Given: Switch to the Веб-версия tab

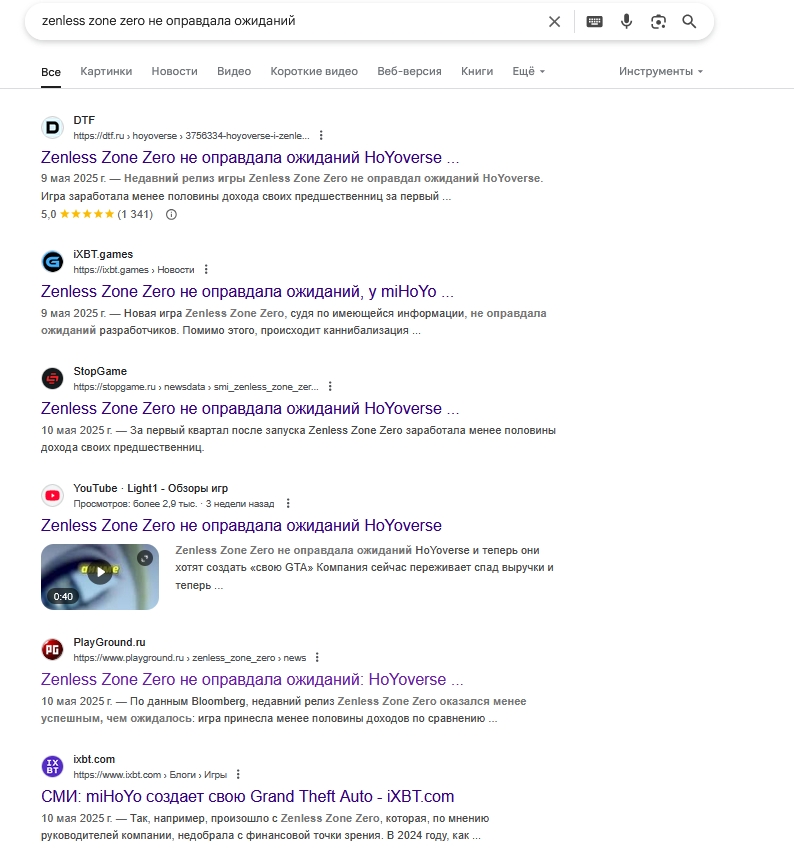Looking at the screenshot, I should pyautogui.click(x=409, y=72).
